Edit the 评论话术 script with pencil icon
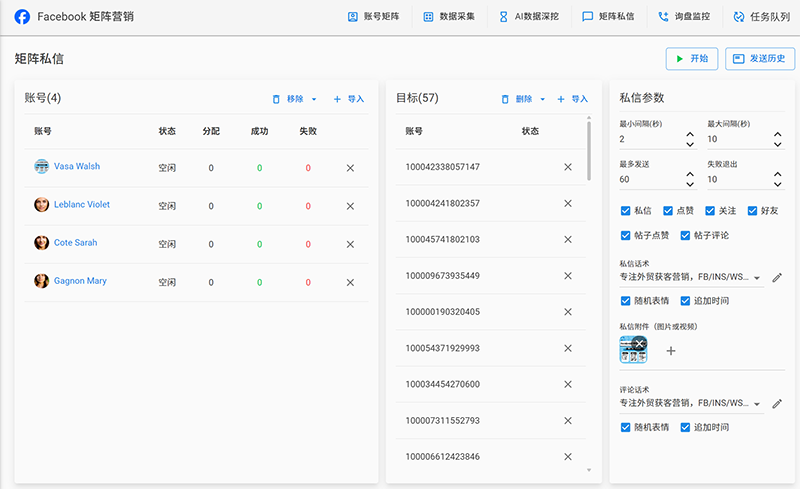 click(777, 403)
